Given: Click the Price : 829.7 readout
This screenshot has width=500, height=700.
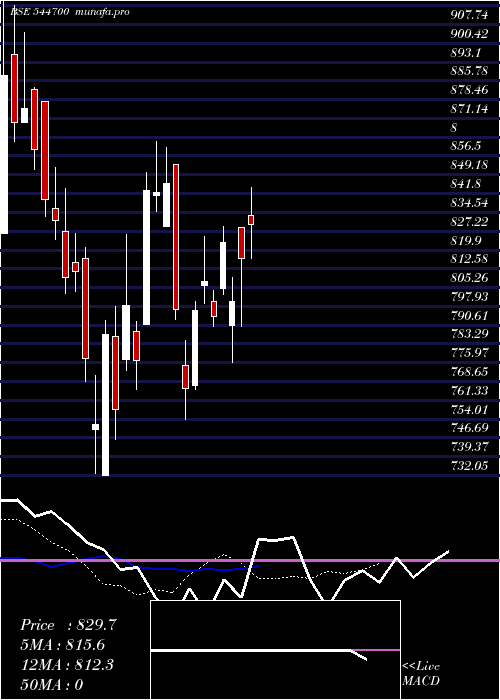Looking at the screenshot, I should click(68, 625).
